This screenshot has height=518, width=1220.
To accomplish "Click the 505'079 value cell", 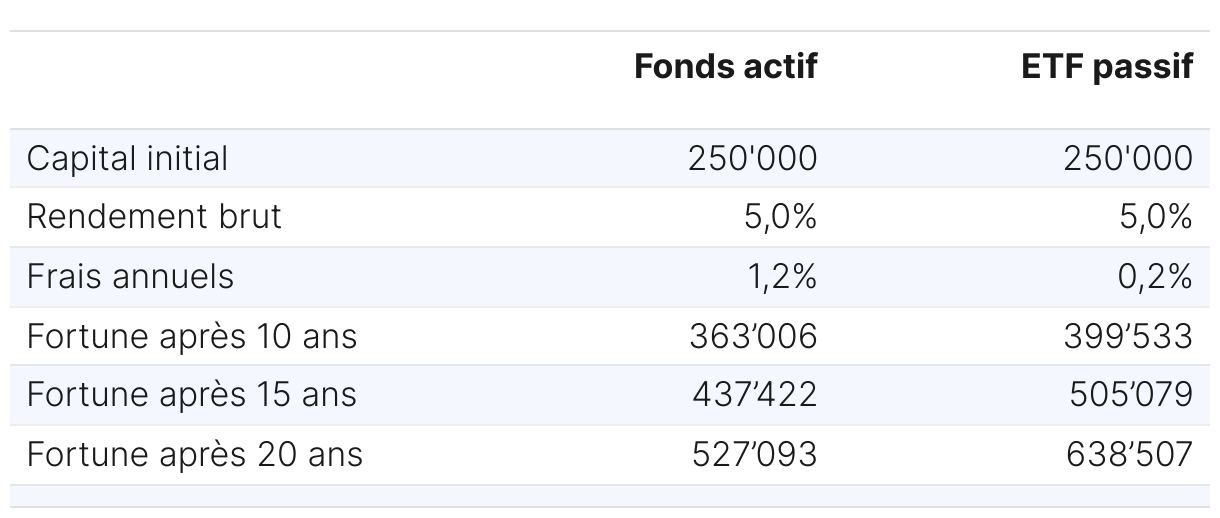I will pyautogui.click(x=1129, y=395).
